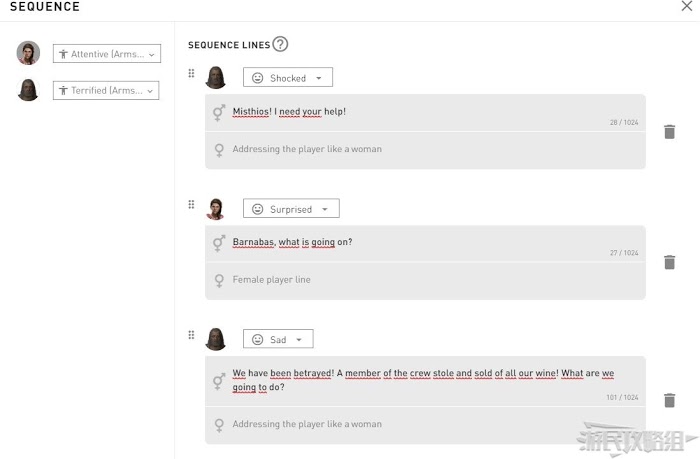The width and height of the screenshot is (700, 459).
Task: Click the smiley icon in the Surprised dropdown
Action: [x=258, y=209]
